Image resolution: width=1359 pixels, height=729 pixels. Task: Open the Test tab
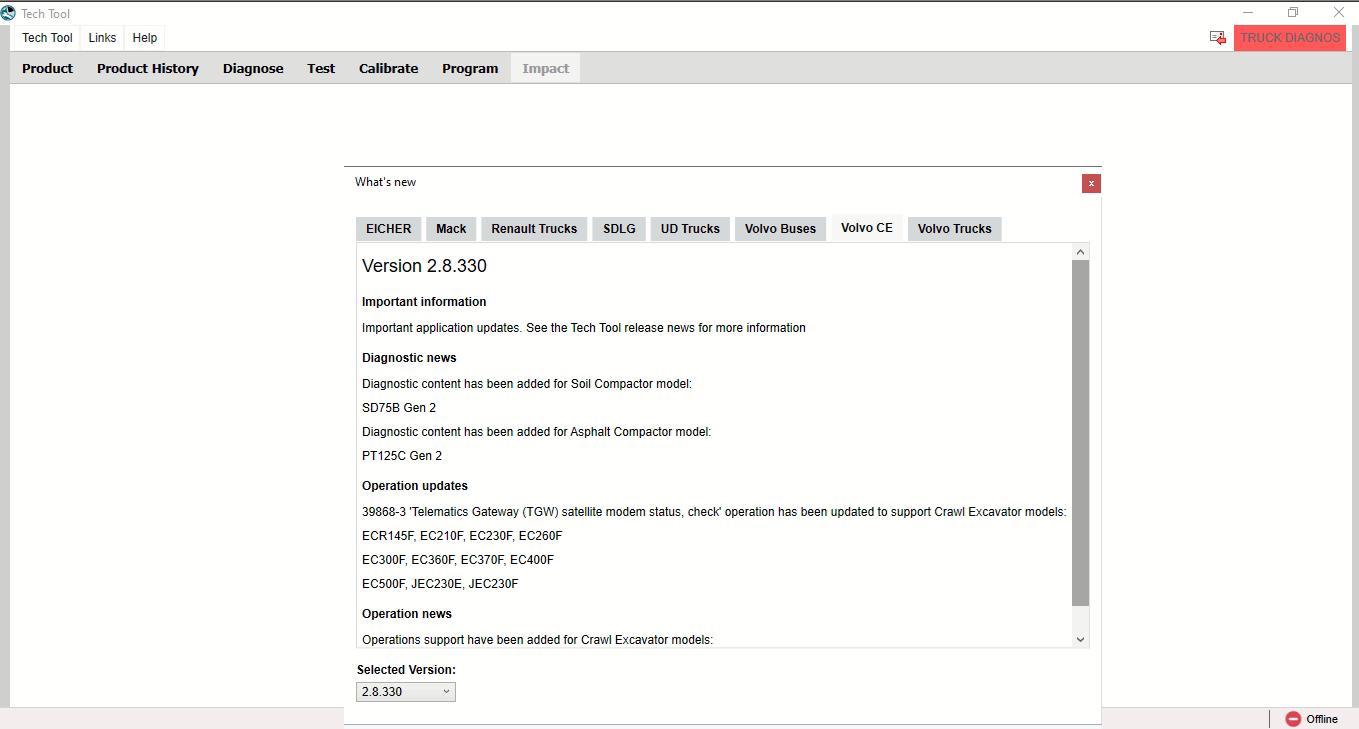pos(321,68)
